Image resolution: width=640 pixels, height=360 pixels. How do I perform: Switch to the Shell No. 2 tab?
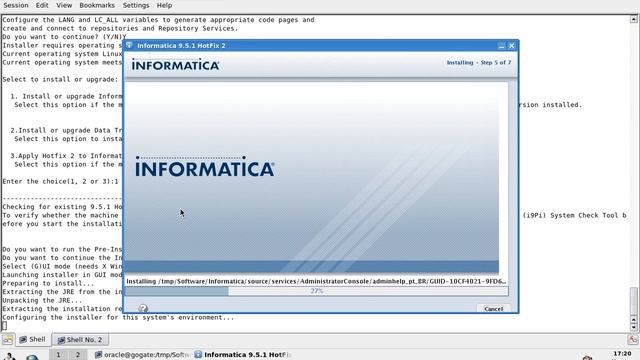(80, 340)
